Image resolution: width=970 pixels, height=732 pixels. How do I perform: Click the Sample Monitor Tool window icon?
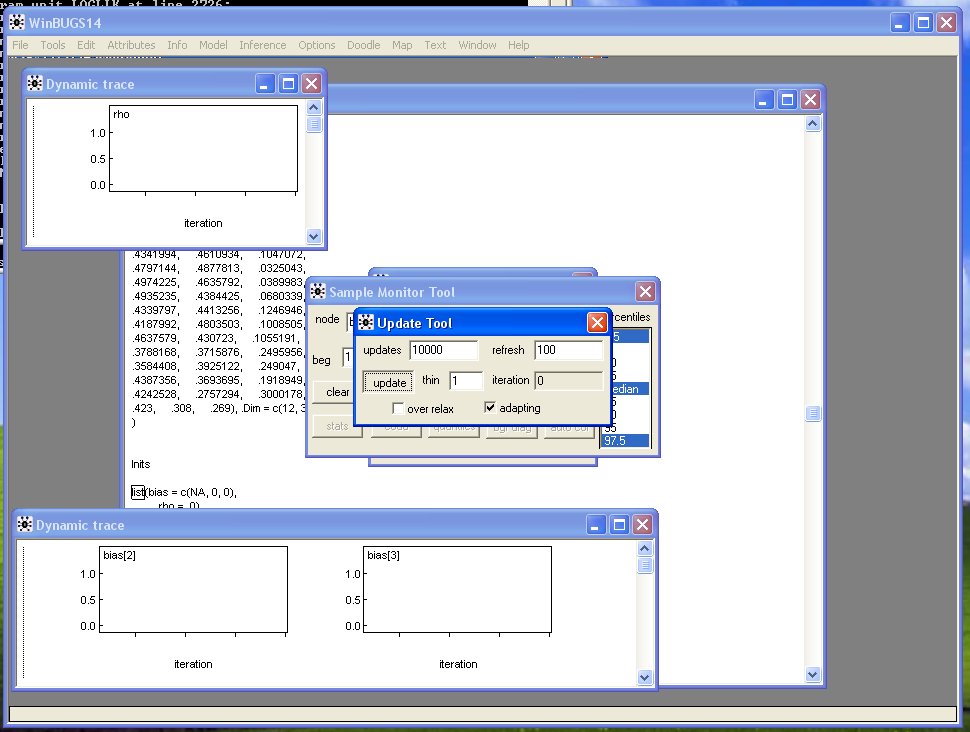click(318, 292)
